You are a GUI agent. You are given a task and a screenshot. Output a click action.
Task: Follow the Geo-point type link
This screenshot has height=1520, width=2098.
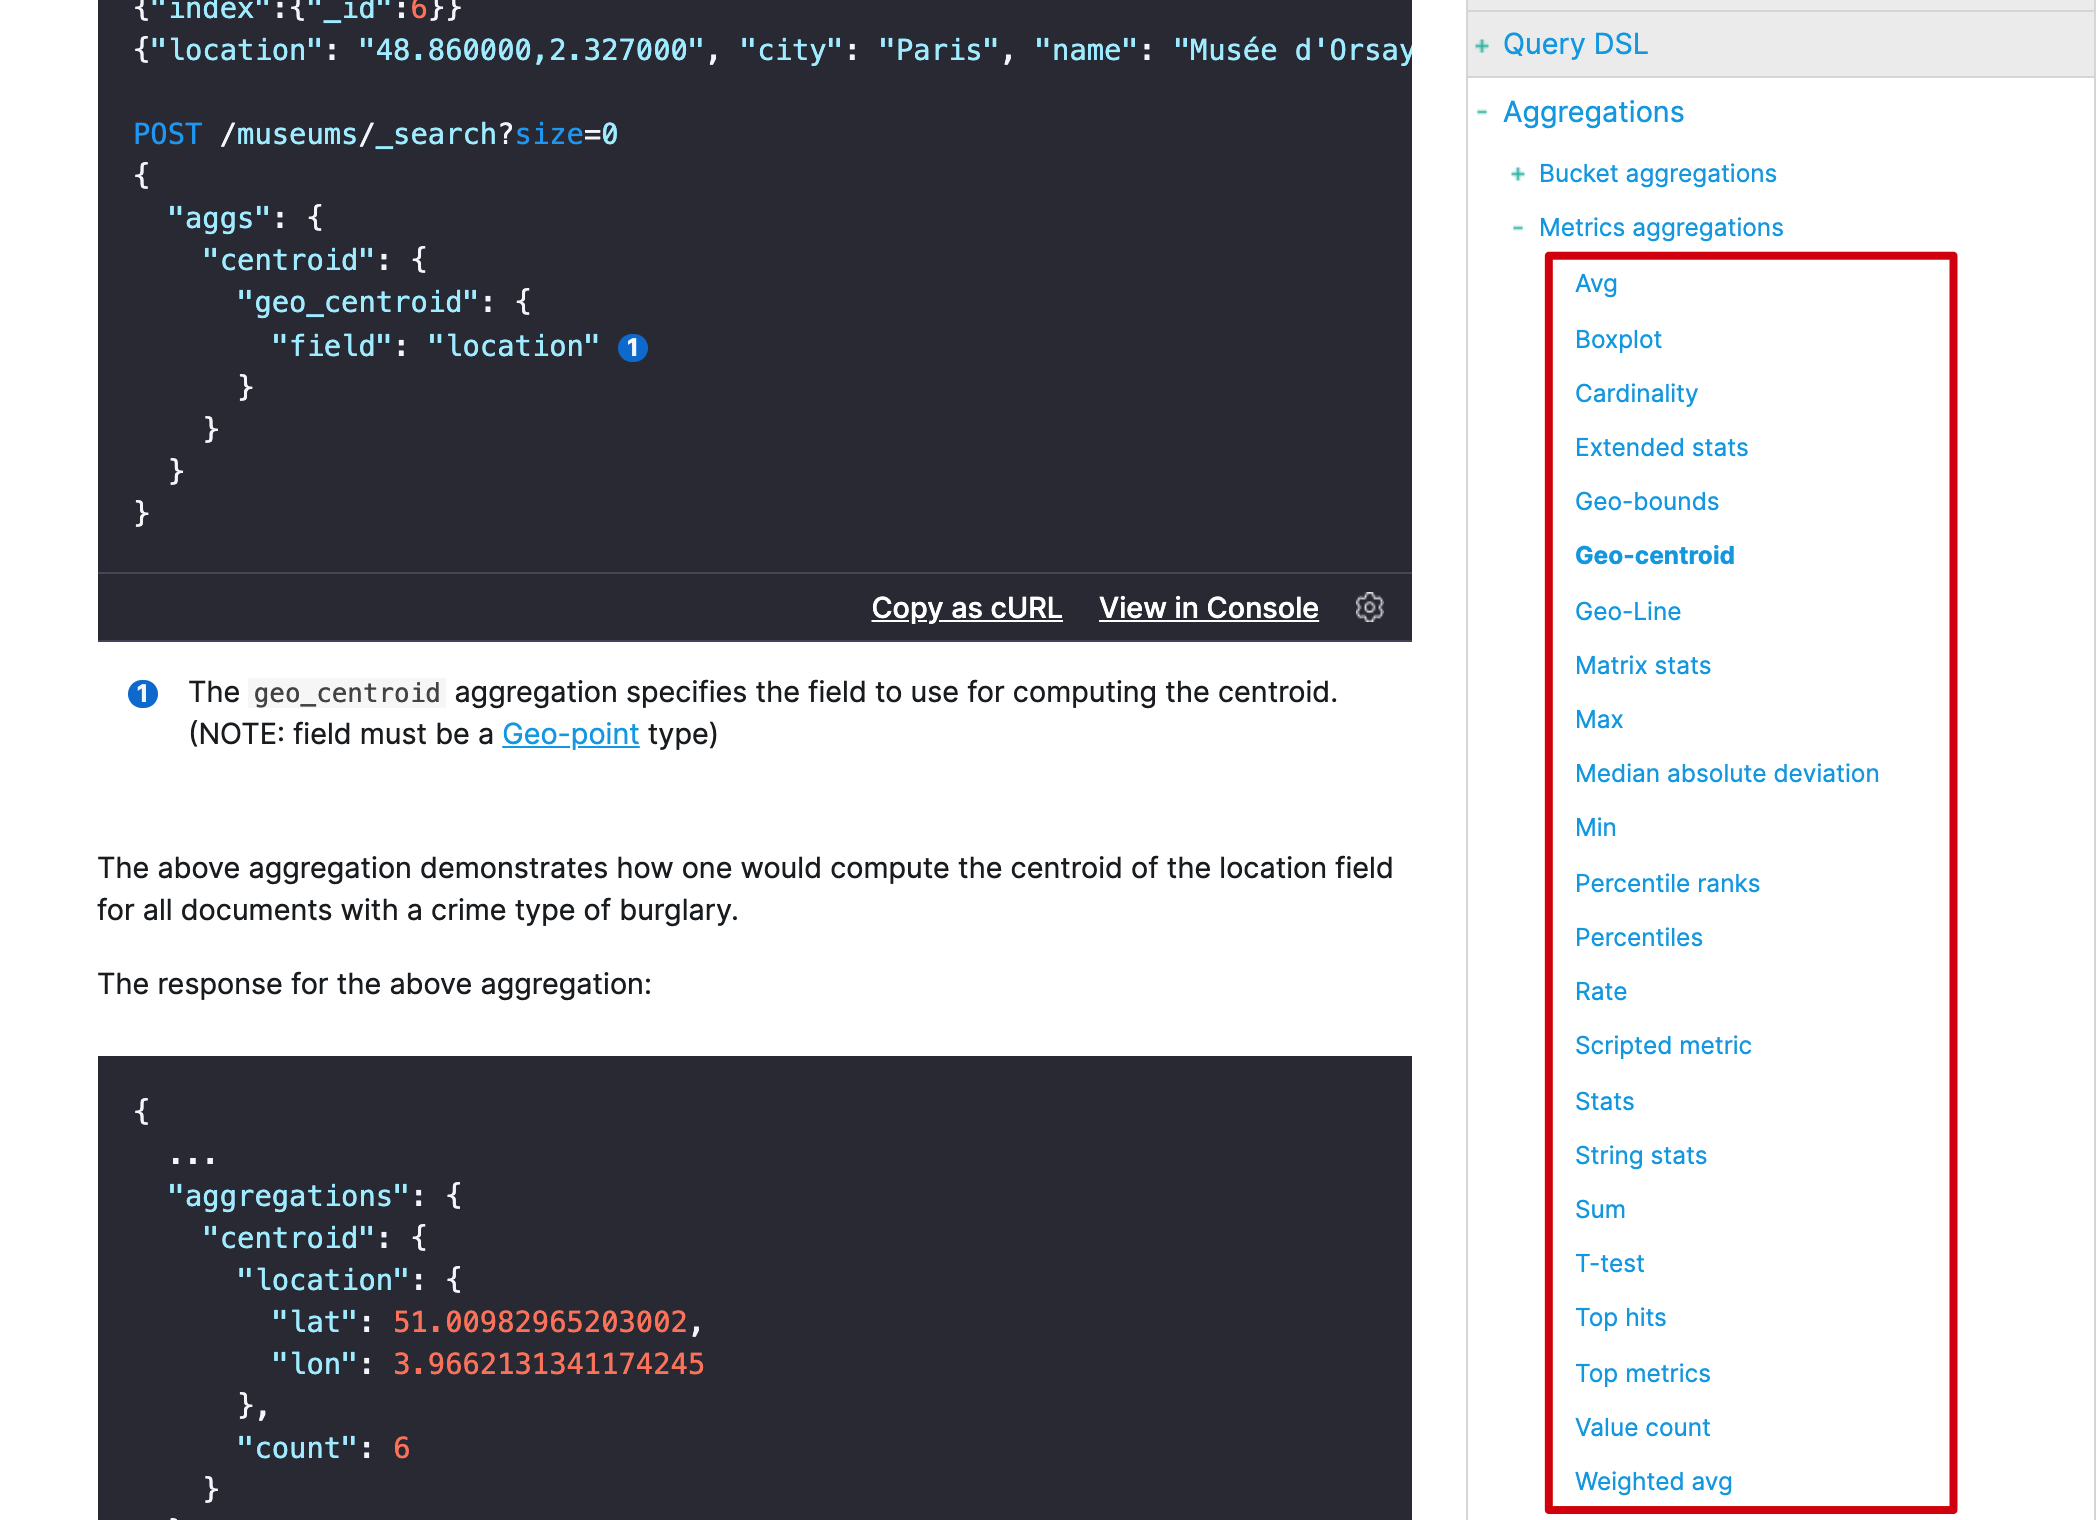pyautogui.click(x=570, y=734)
